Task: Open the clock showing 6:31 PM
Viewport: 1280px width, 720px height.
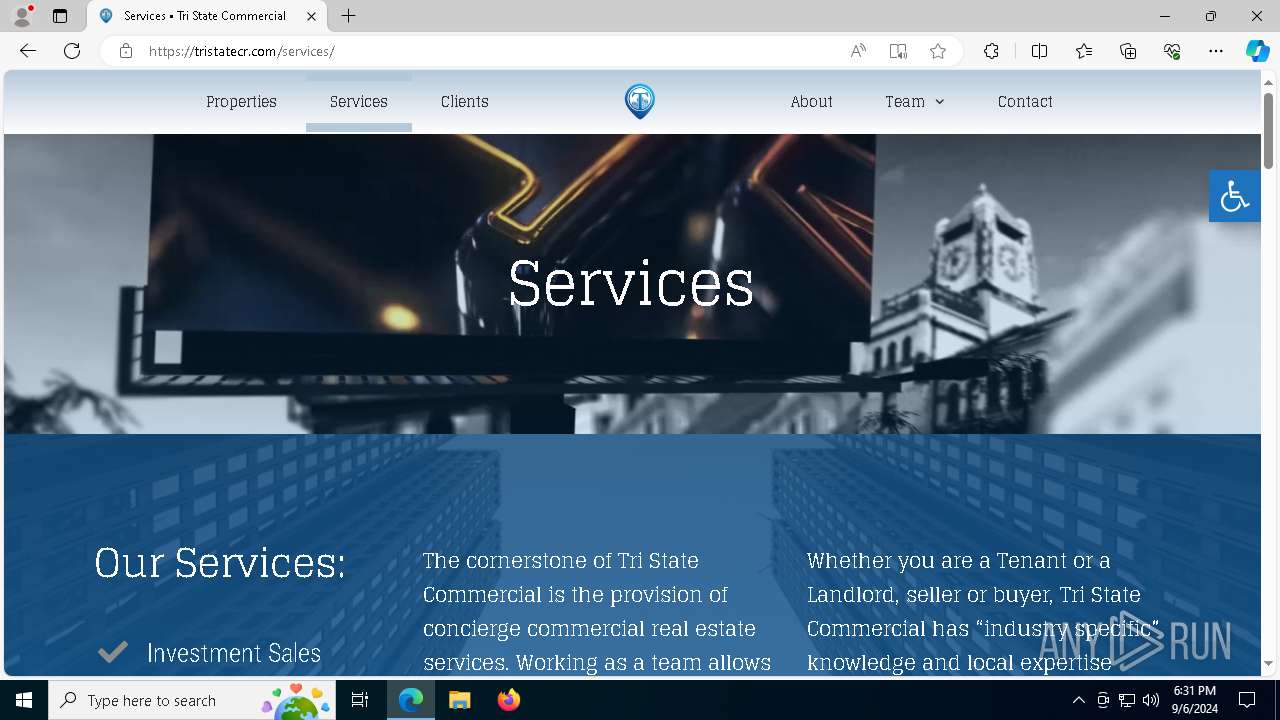Action: pos(1195,700)
